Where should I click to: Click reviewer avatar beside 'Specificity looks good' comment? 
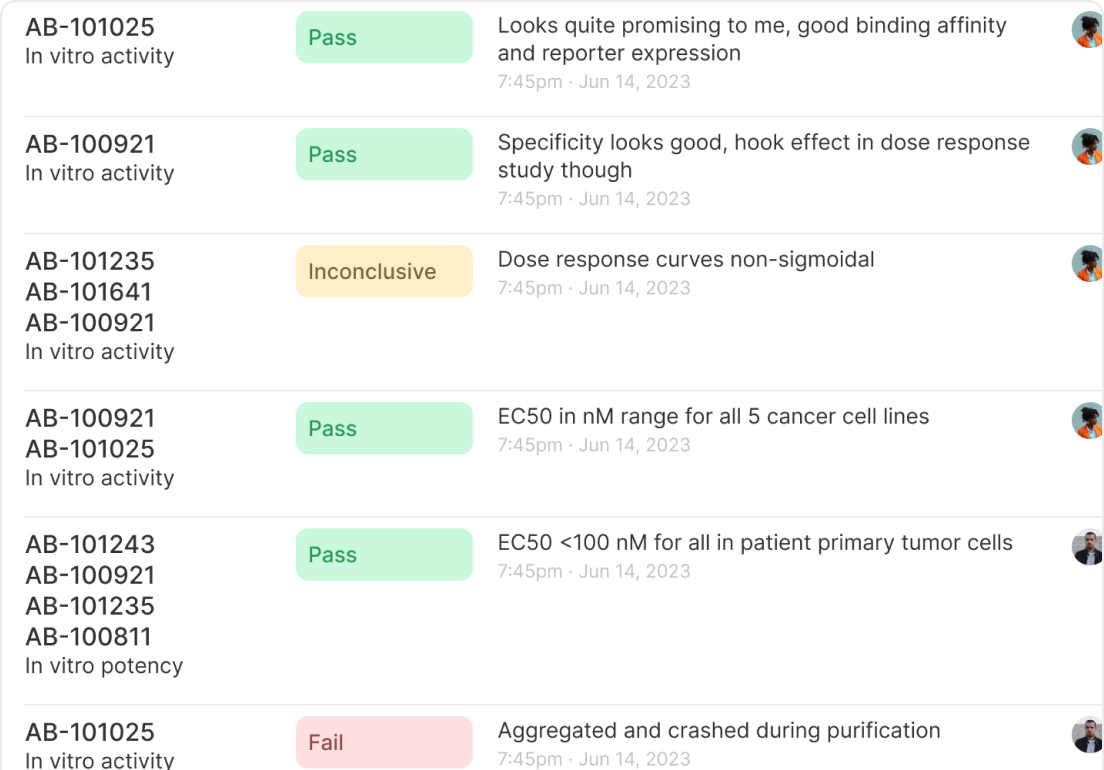1088,147
